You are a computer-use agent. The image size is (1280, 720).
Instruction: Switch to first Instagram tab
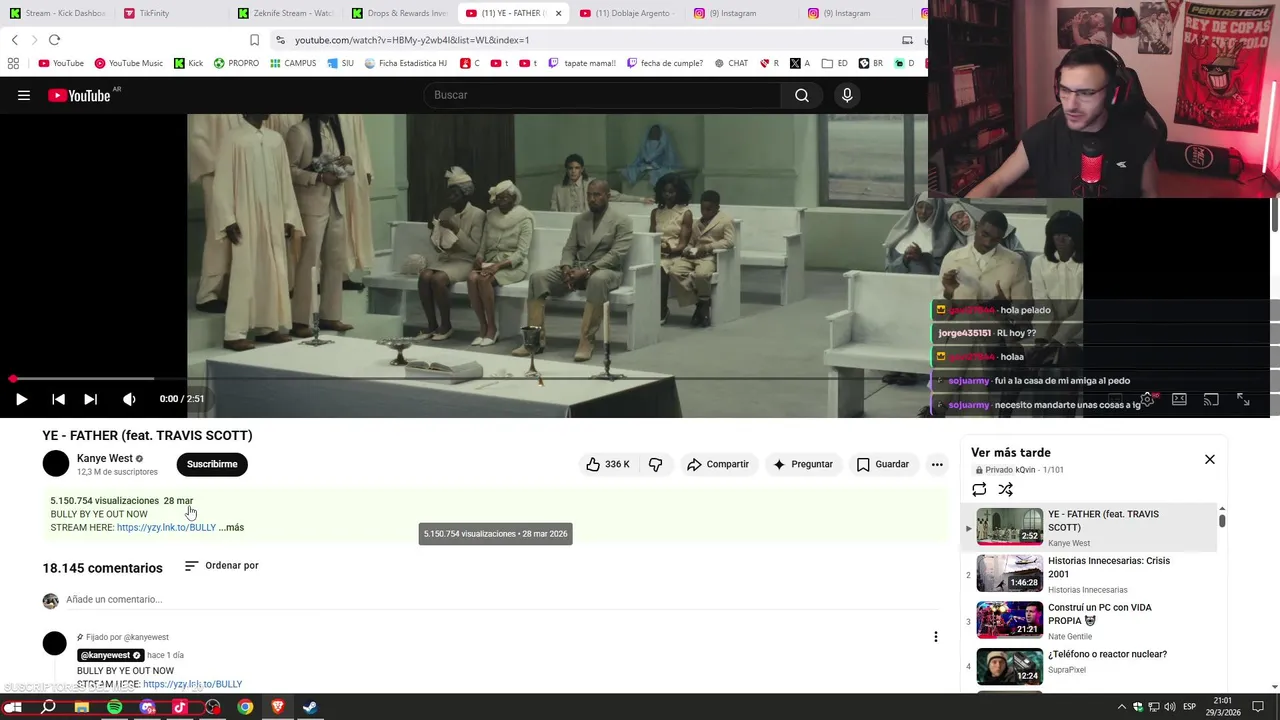point(742,13)
